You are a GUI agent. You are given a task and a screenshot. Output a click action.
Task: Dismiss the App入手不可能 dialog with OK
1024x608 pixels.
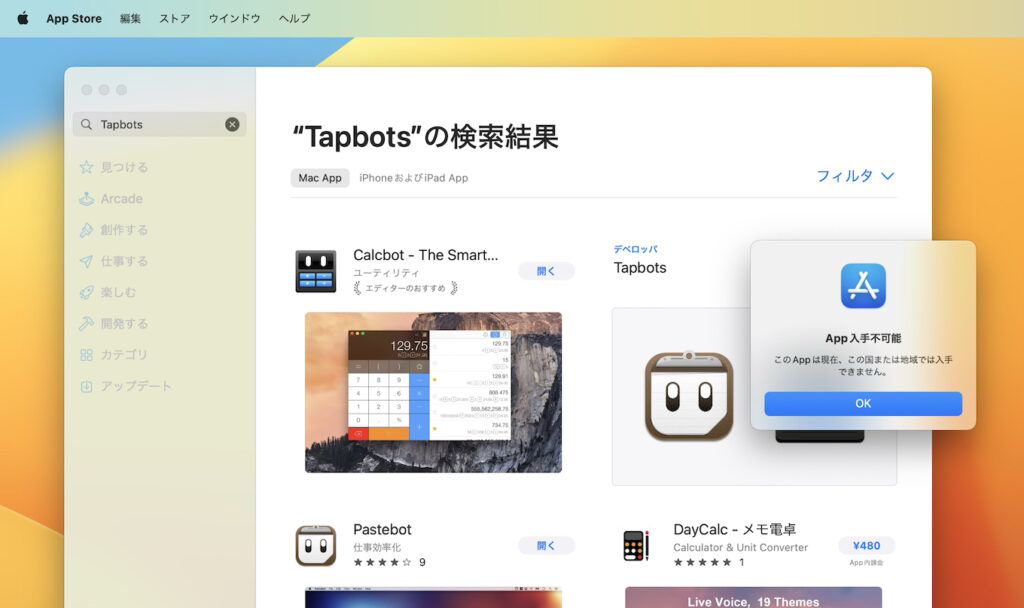pyautogui.click(x=863, y=403)
